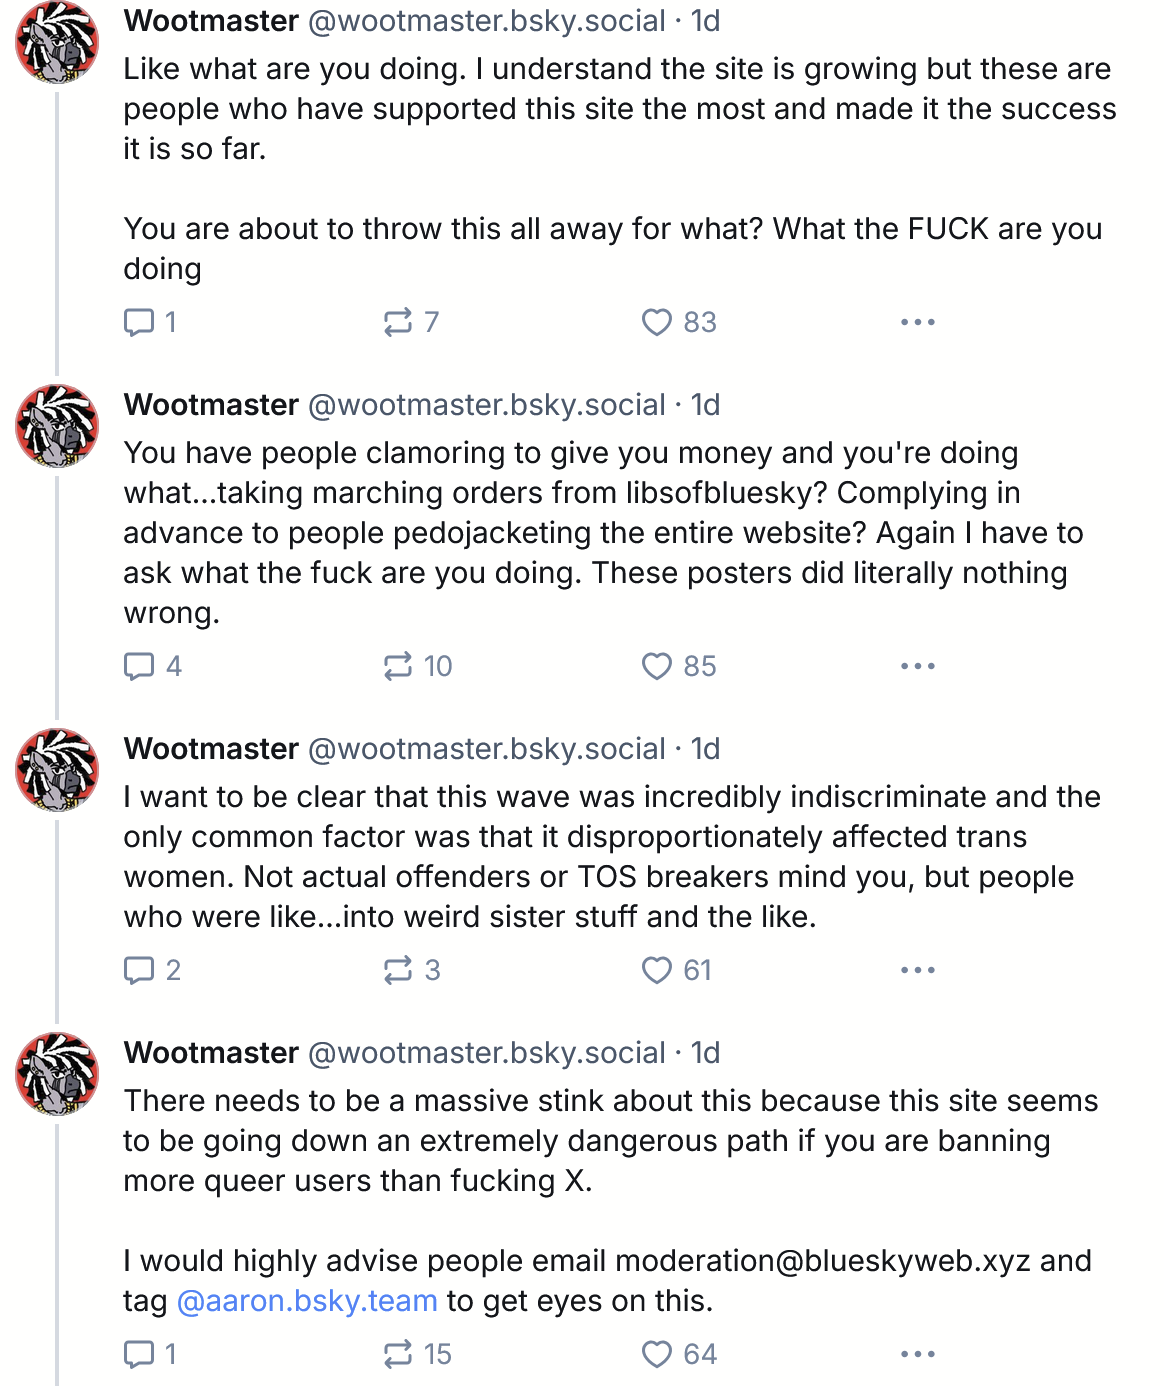Viewport: 1164px width, 1386px height.
Task: Open the @aaron.bsky.team mention link
Action: point(307,1301)
